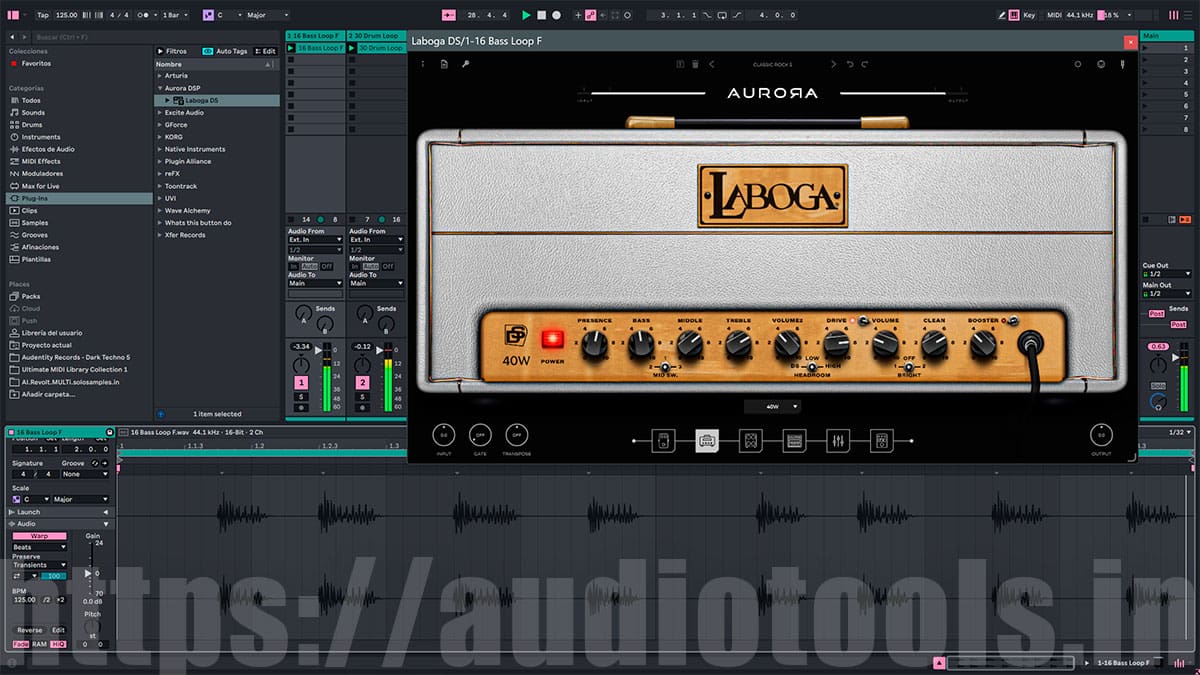The width and height of the screenshot is (1200, 675).
Task: Click the record button in transport
Action: tap(556, 15)
